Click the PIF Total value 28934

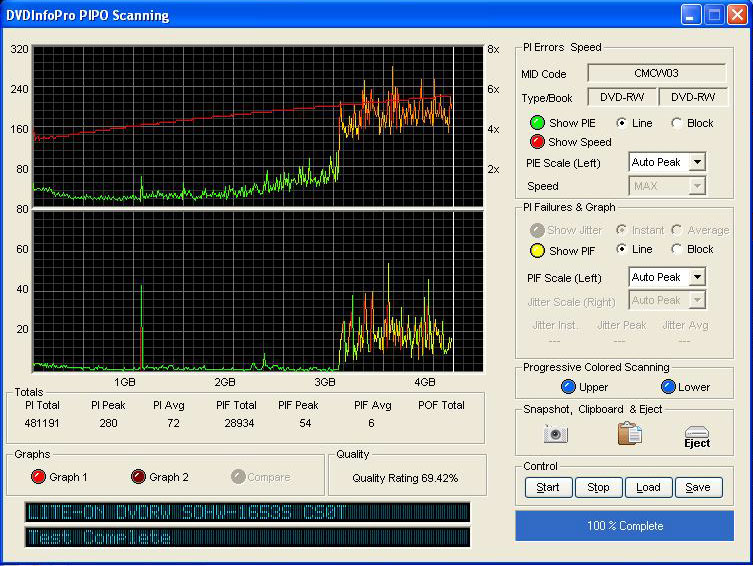click(239, 423)
